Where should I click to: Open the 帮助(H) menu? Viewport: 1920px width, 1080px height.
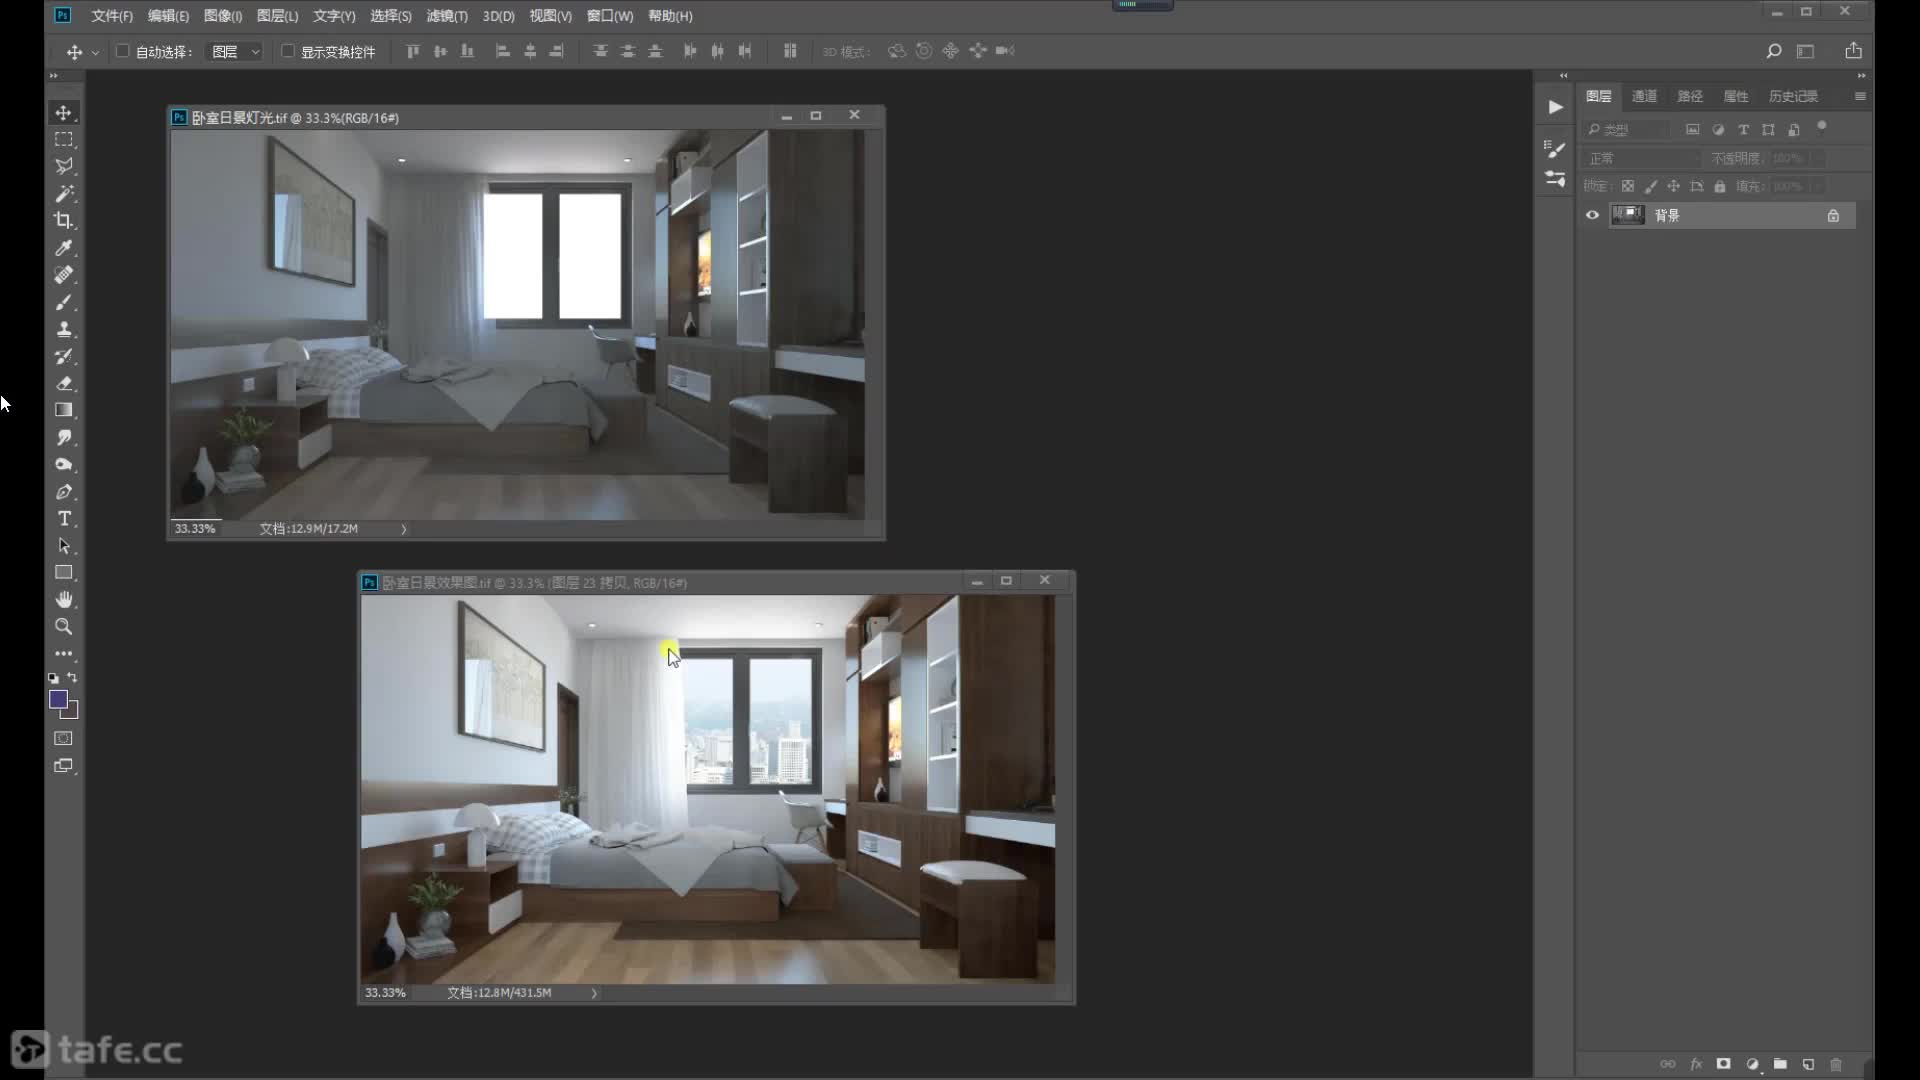[670, 16]
